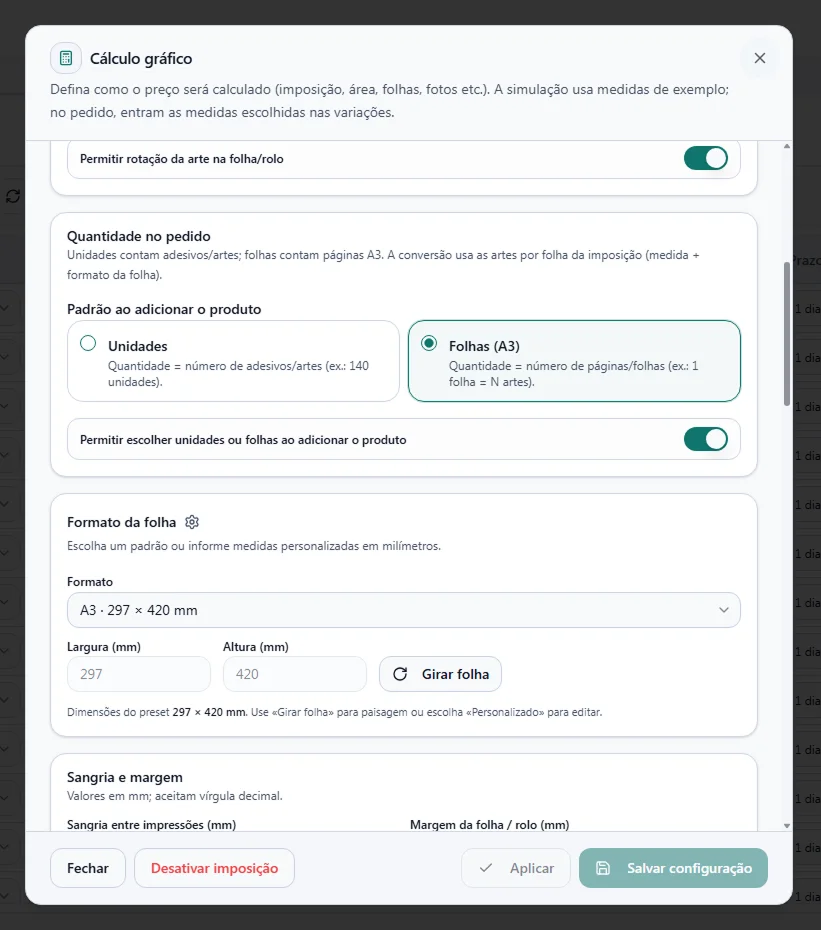The image size is (821, 930).
Task: Close the Cálculo gráfico dialog with X
Action: (759, 58)
